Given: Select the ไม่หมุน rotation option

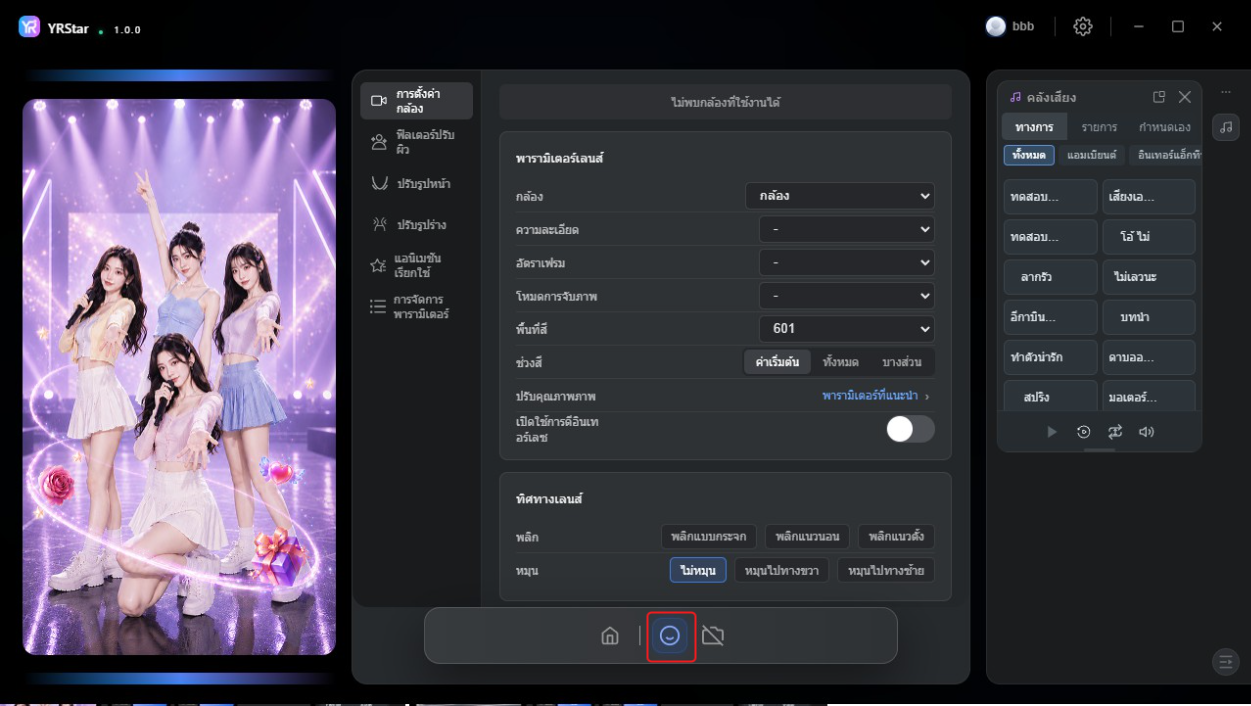Looking at the screenshot, I should click(x=698, y=570).
